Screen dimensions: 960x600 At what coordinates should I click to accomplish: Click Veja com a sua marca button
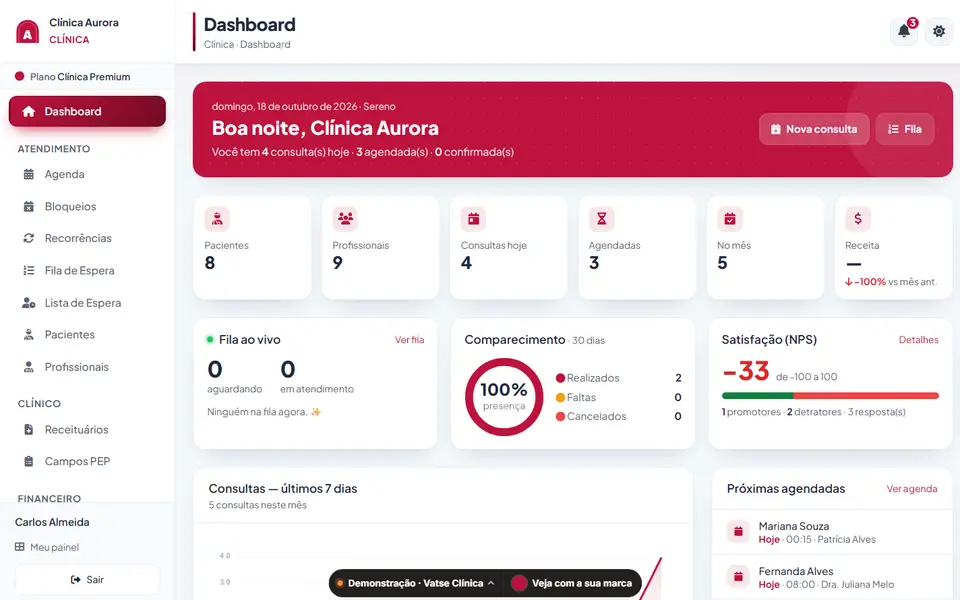click(x=572, y=583)
